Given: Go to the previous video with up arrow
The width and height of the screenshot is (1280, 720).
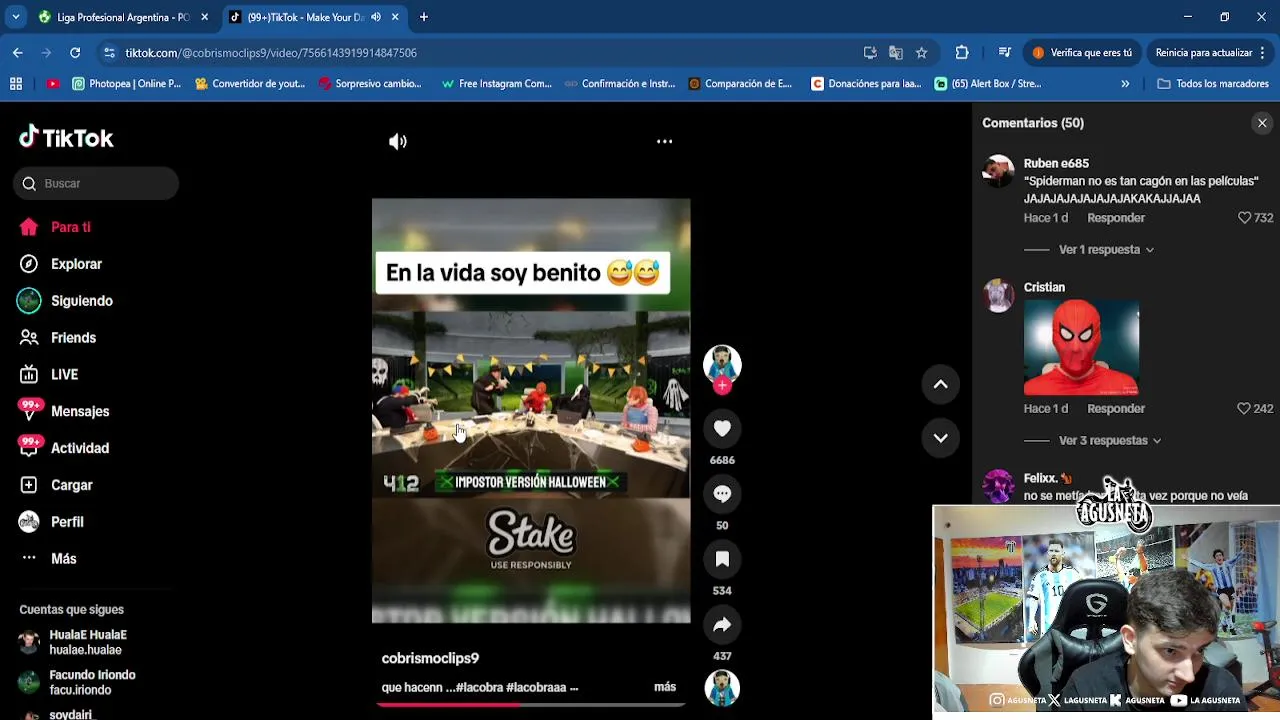Looking at the screenshot, I should pos(940,384).
